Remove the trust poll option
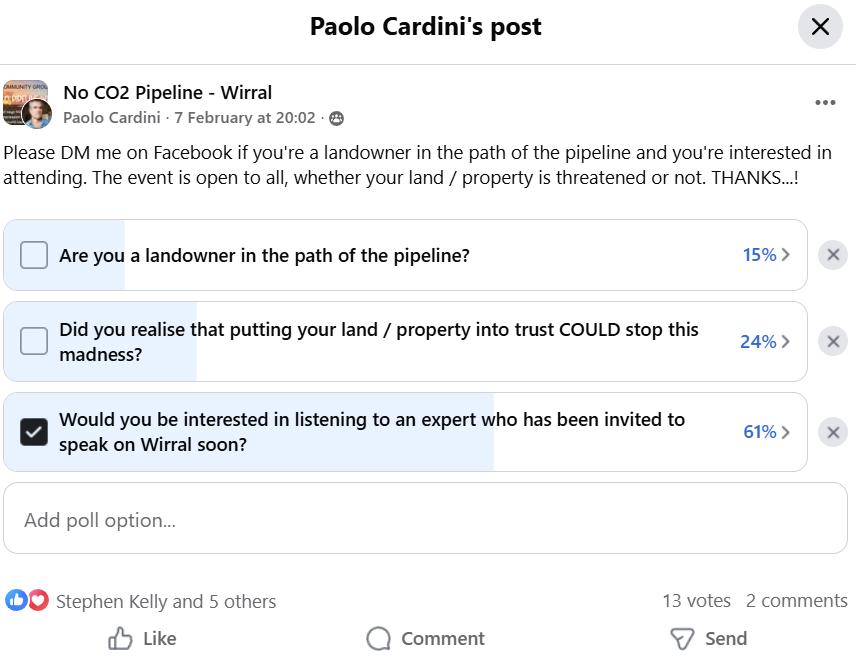 [832, 342]
